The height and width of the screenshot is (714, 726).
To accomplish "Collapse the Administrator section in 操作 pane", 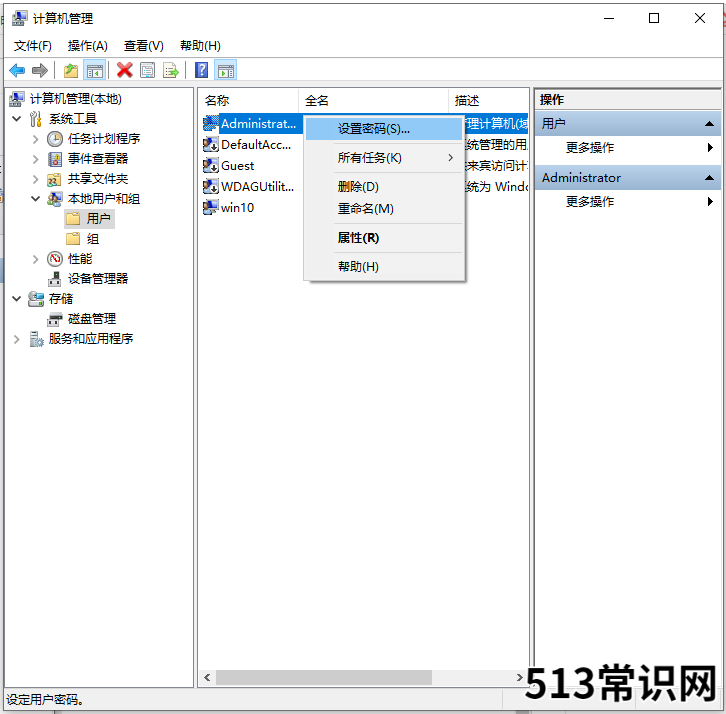I will pyautogui.click(x=709, y=178).
